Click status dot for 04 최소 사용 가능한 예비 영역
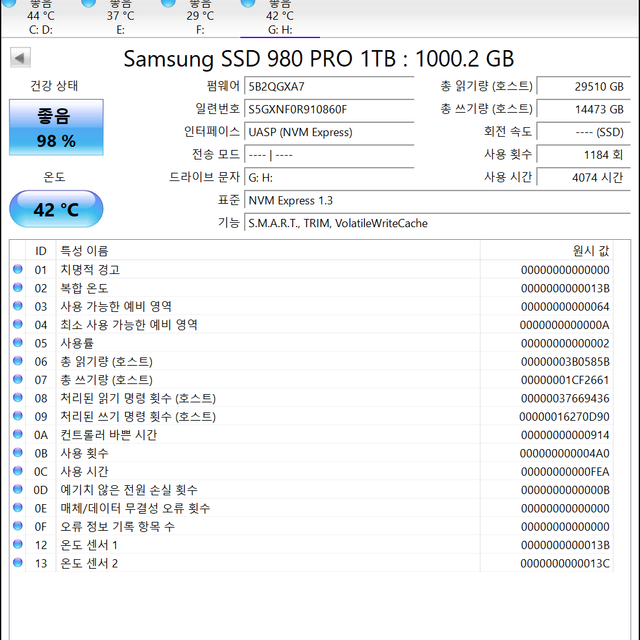 [x=18, y=324]
